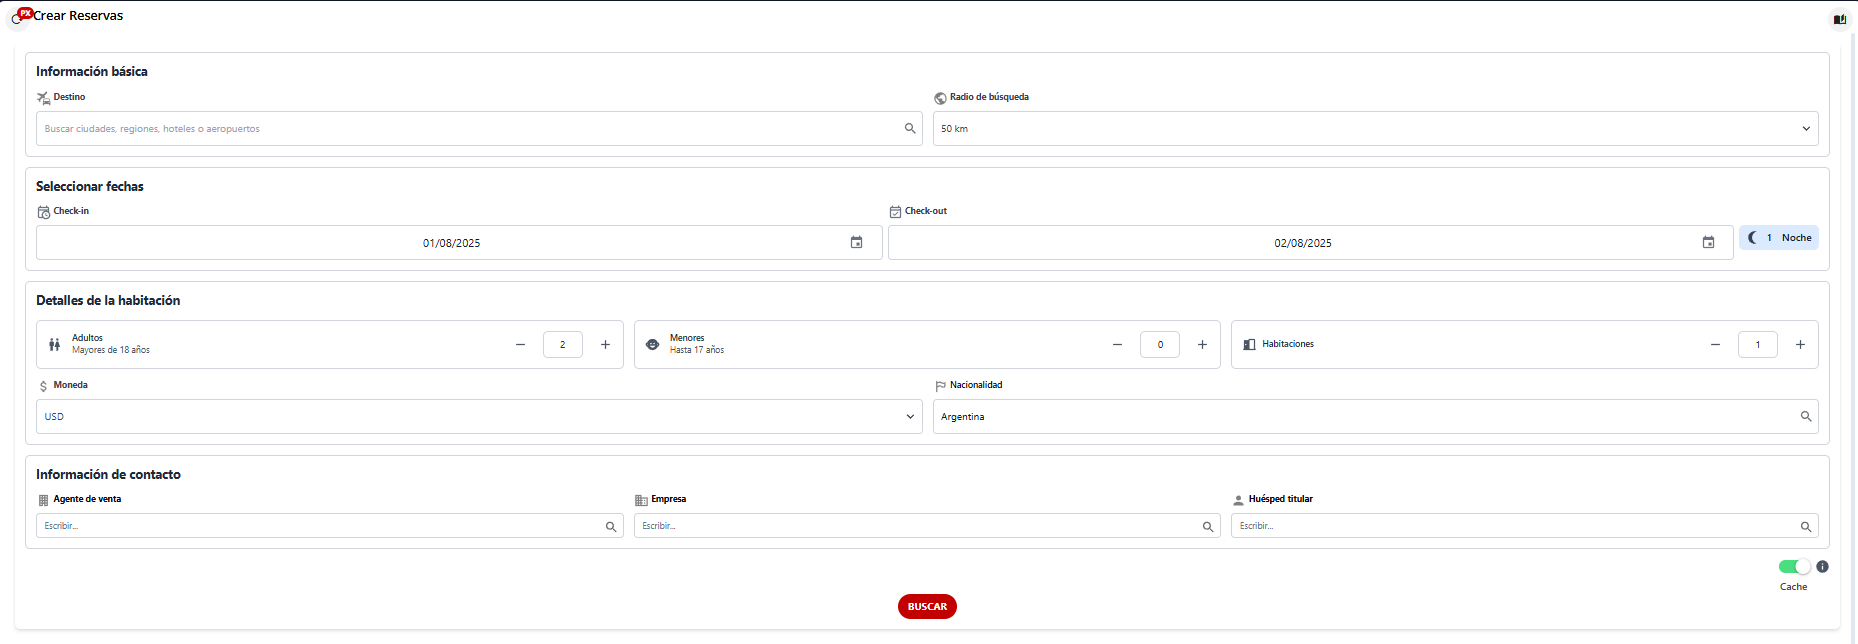Image resolution: width=1858 pixels, height=644 pixels.
Task: Click the info icon next to Cache
Action: 1823,567
